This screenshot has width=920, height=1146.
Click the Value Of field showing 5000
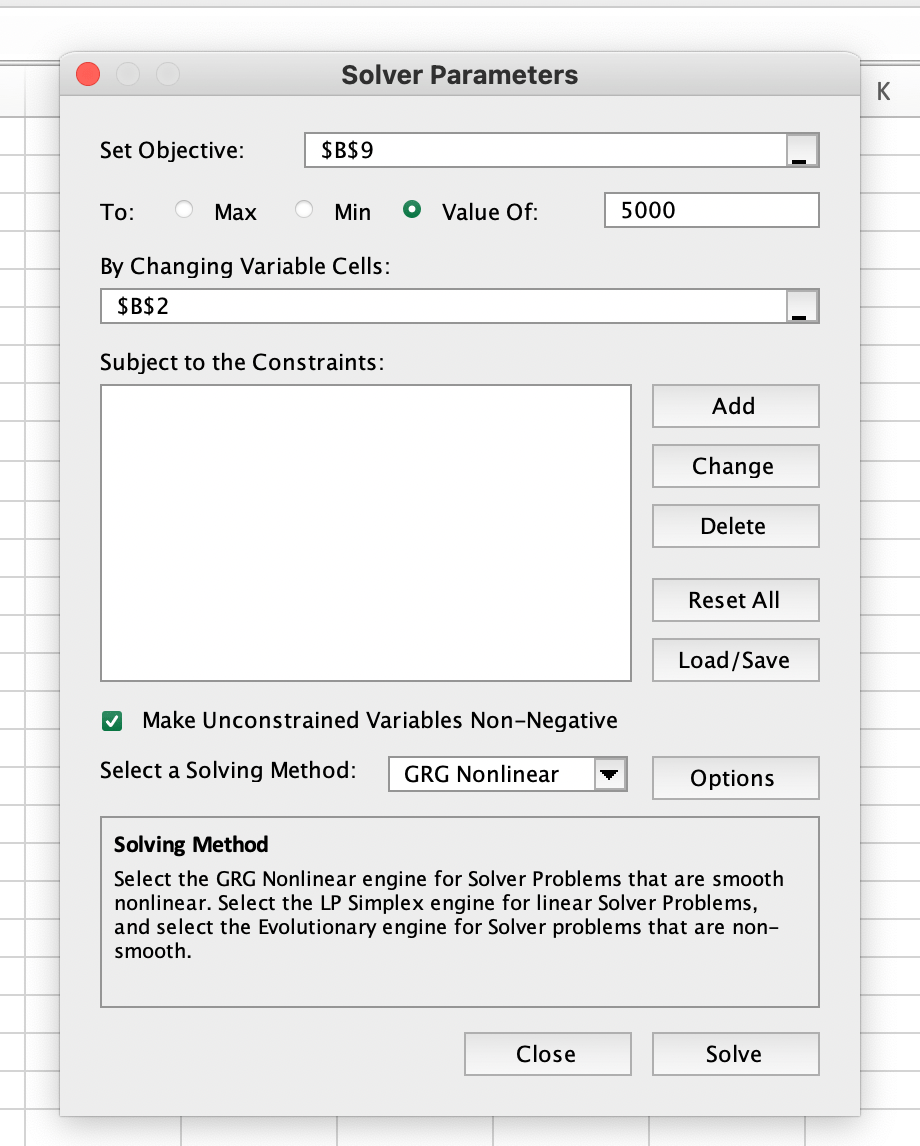(712, 210)
